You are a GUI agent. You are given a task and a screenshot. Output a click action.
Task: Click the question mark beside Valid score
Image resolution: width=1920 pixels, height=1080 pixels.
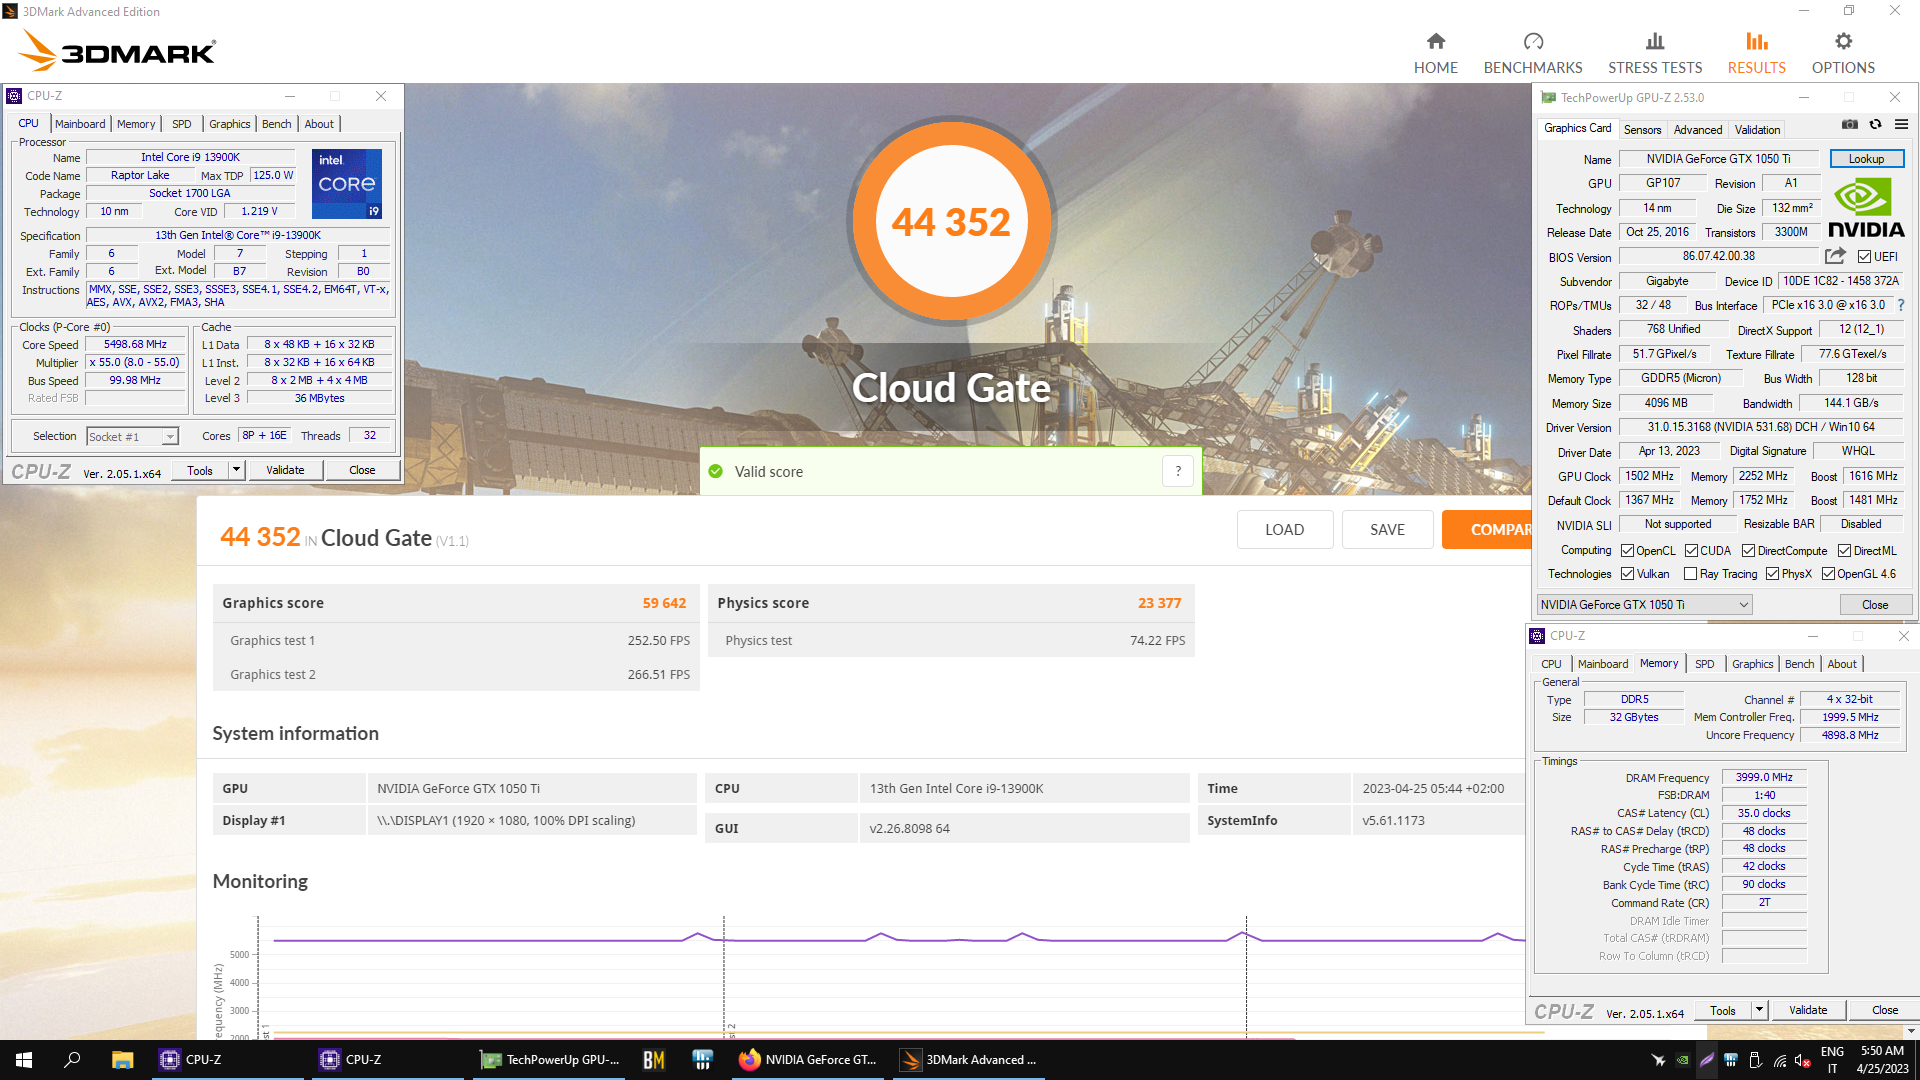coord(1178,471)
